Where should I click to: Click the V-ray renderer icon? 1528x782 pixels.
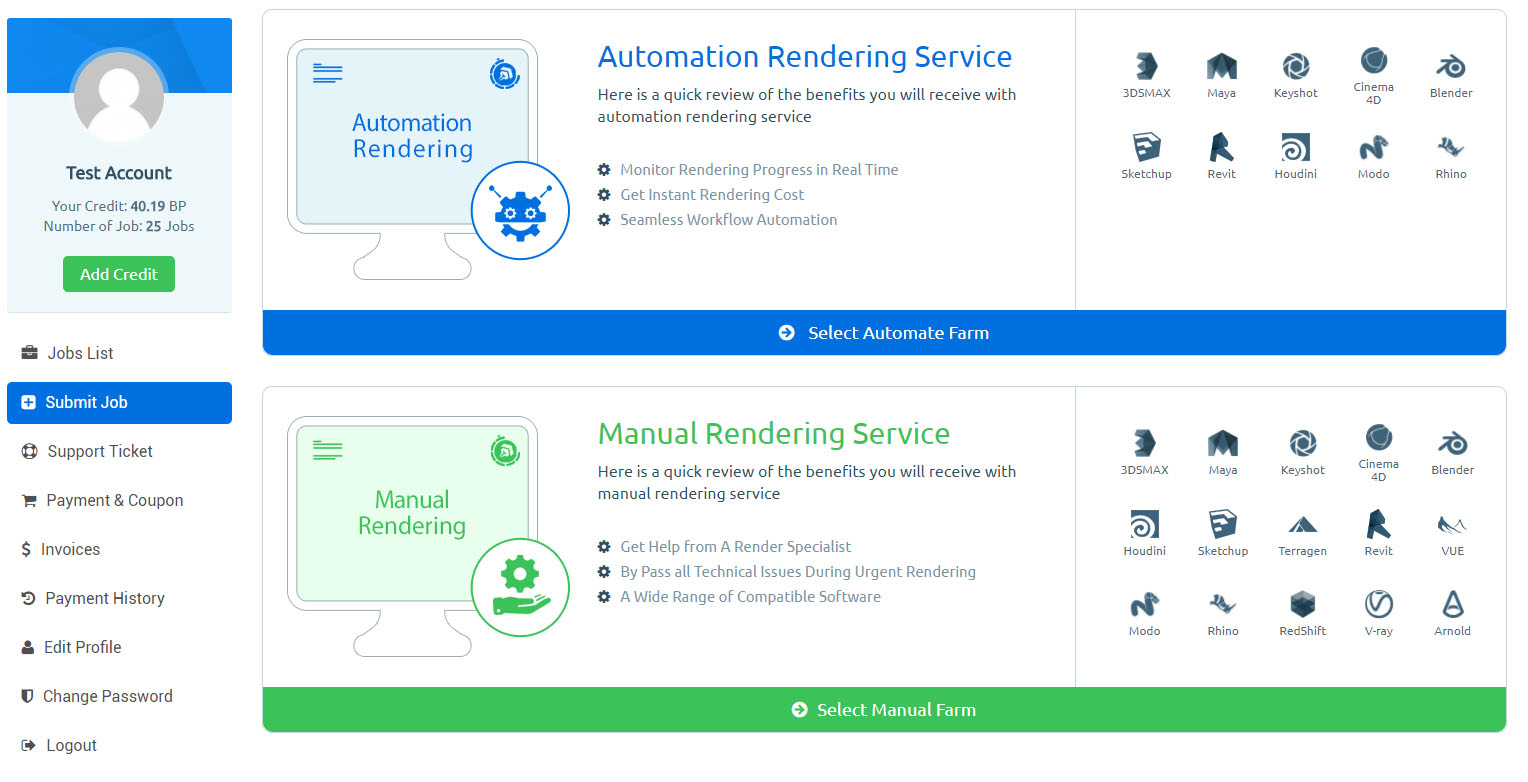click(1378, 605)
